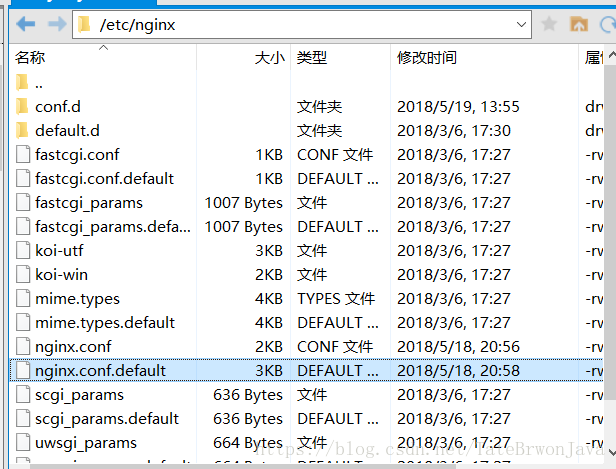The image size is (616, 469).
Task: Click the fastcgi_params file icon
Action: (x=23, y=202)
